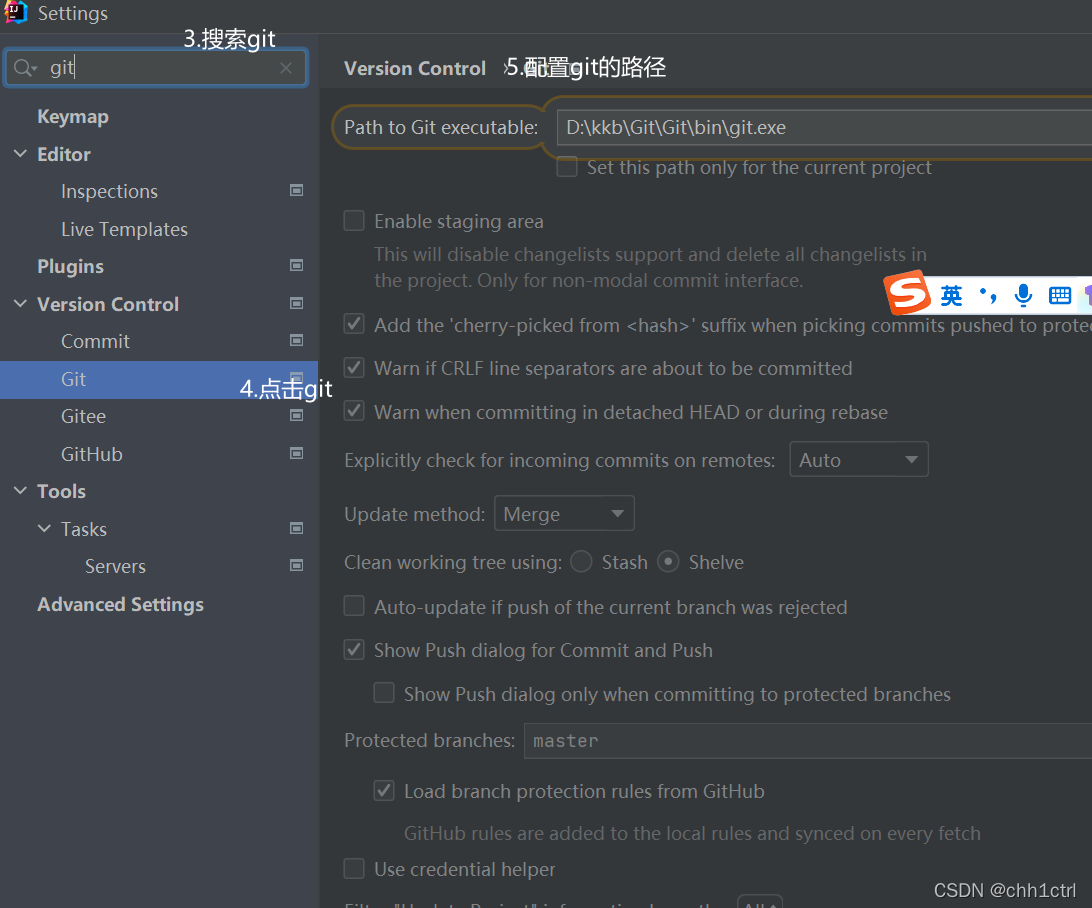
Task: Toggle Show Push dialog for Commit and Push
Action: (354, 650)
